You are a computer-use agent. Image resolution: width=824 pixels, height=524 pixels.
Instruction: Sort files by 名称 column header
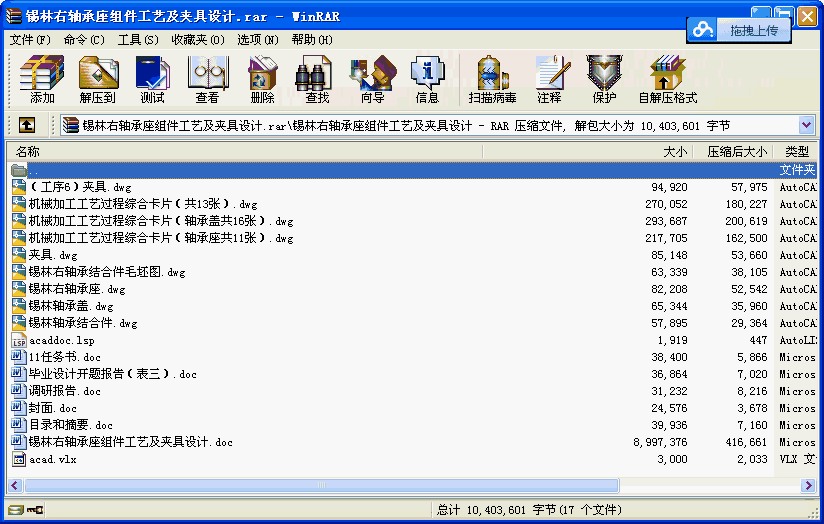(x=28, y=151)
